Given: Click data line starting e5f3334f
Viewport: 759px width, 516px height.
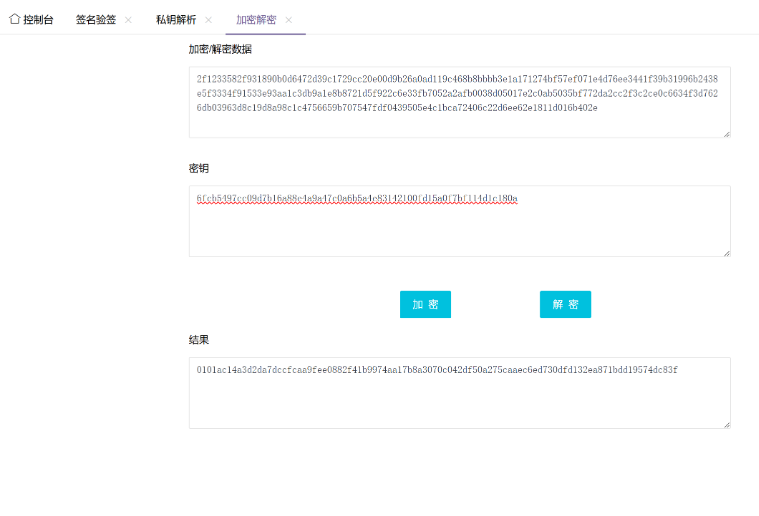Looking at the screenshot, I should tap(457, 93).
